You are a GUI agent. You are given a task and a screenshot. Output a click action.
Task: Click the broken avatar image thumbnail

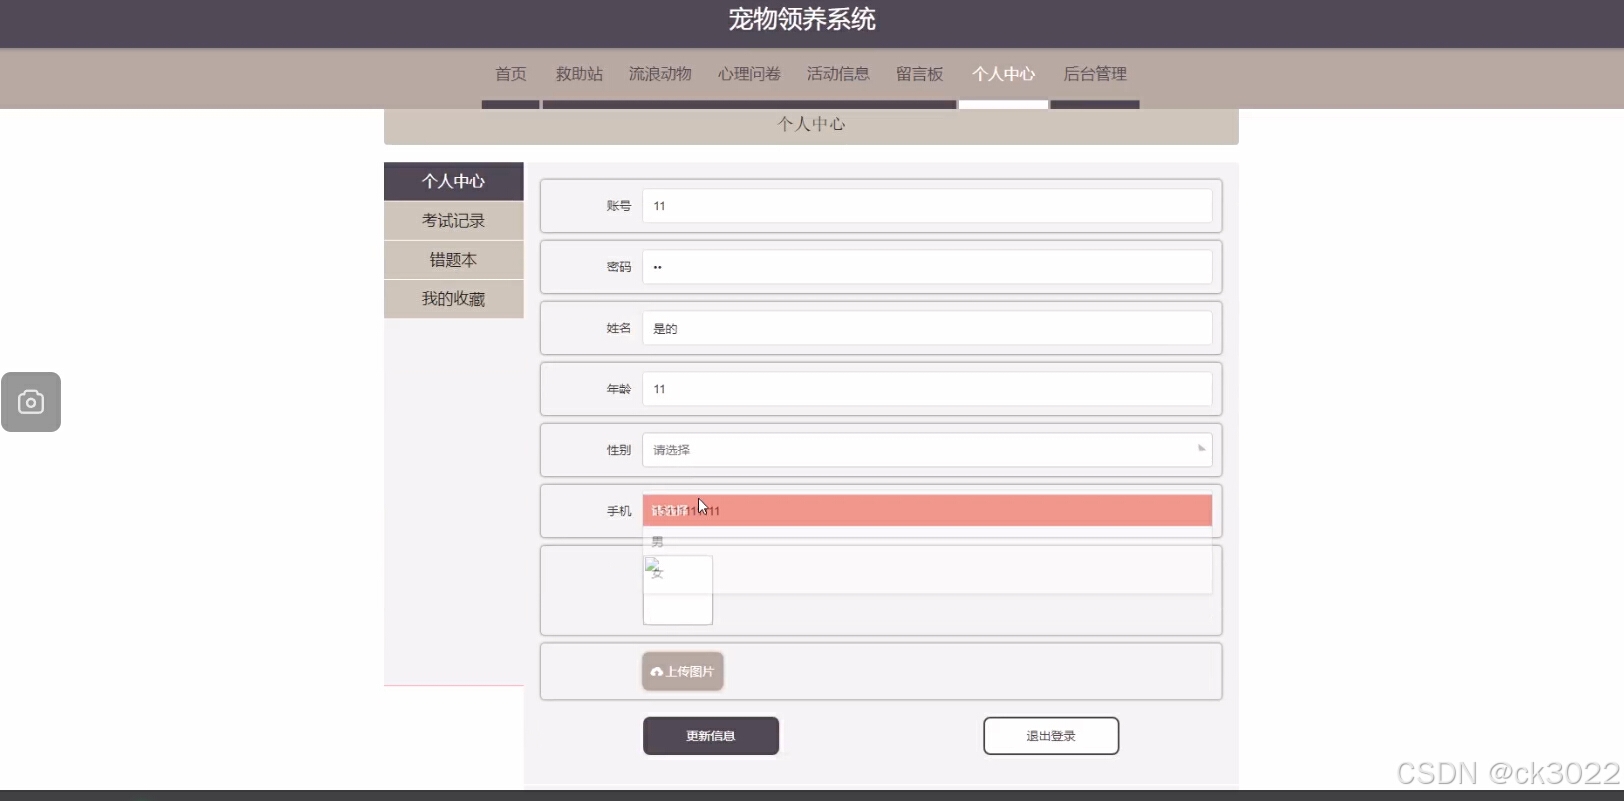(x=677, y=590)
